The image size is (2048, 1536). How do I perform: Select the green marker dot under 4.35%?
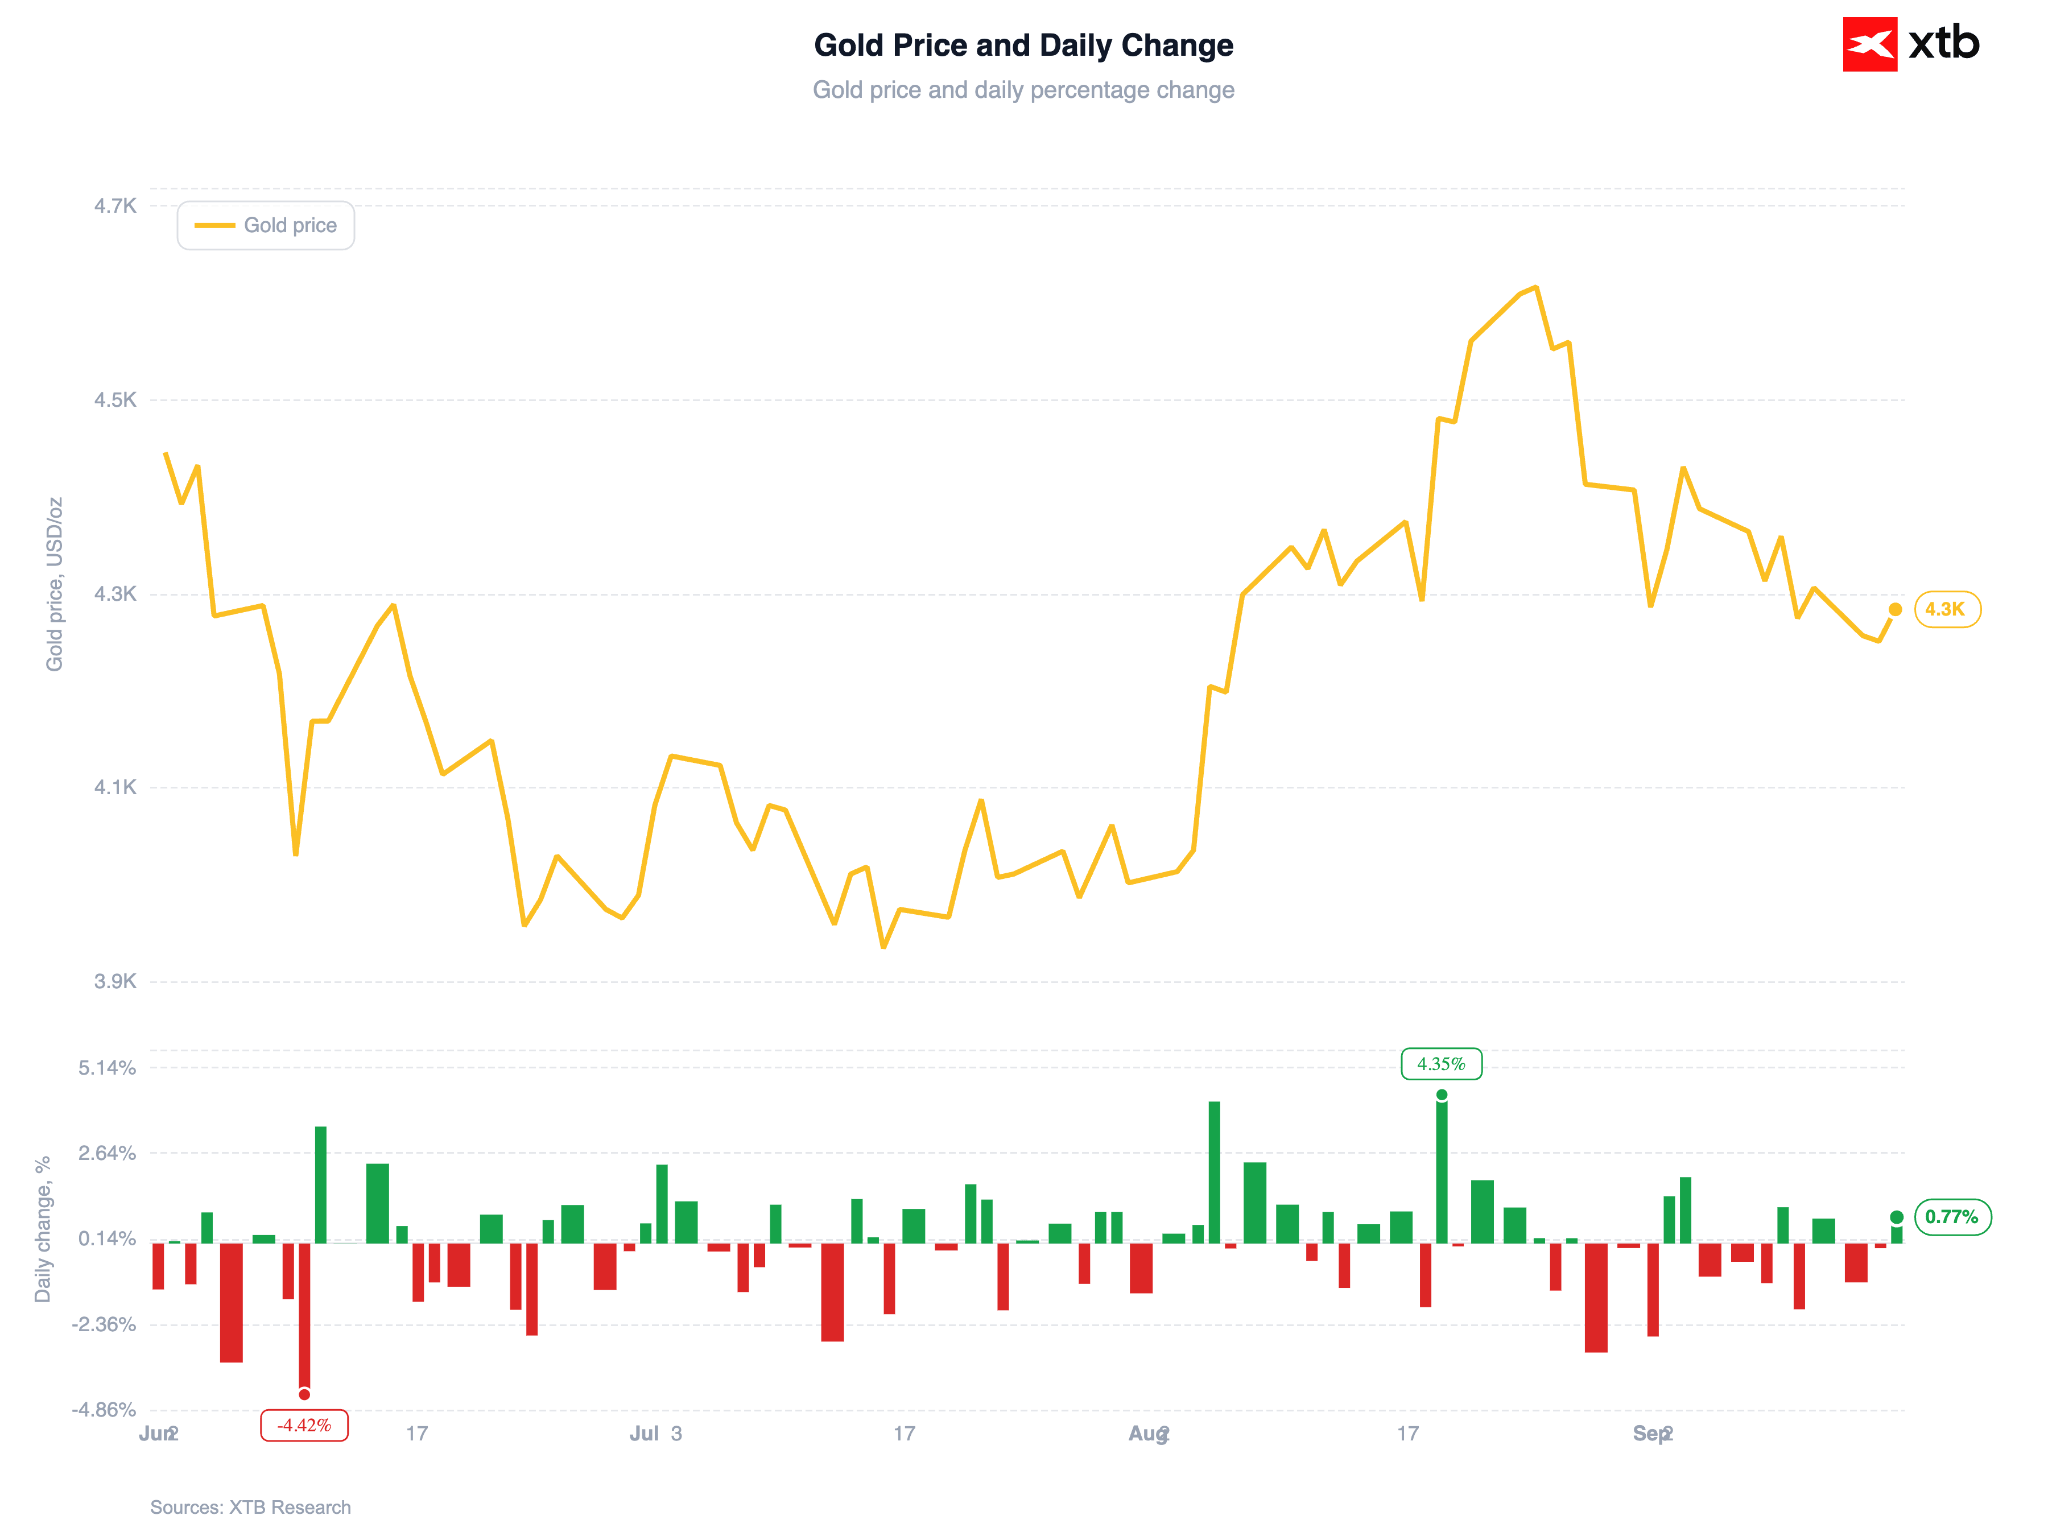pos(1441,1095)
